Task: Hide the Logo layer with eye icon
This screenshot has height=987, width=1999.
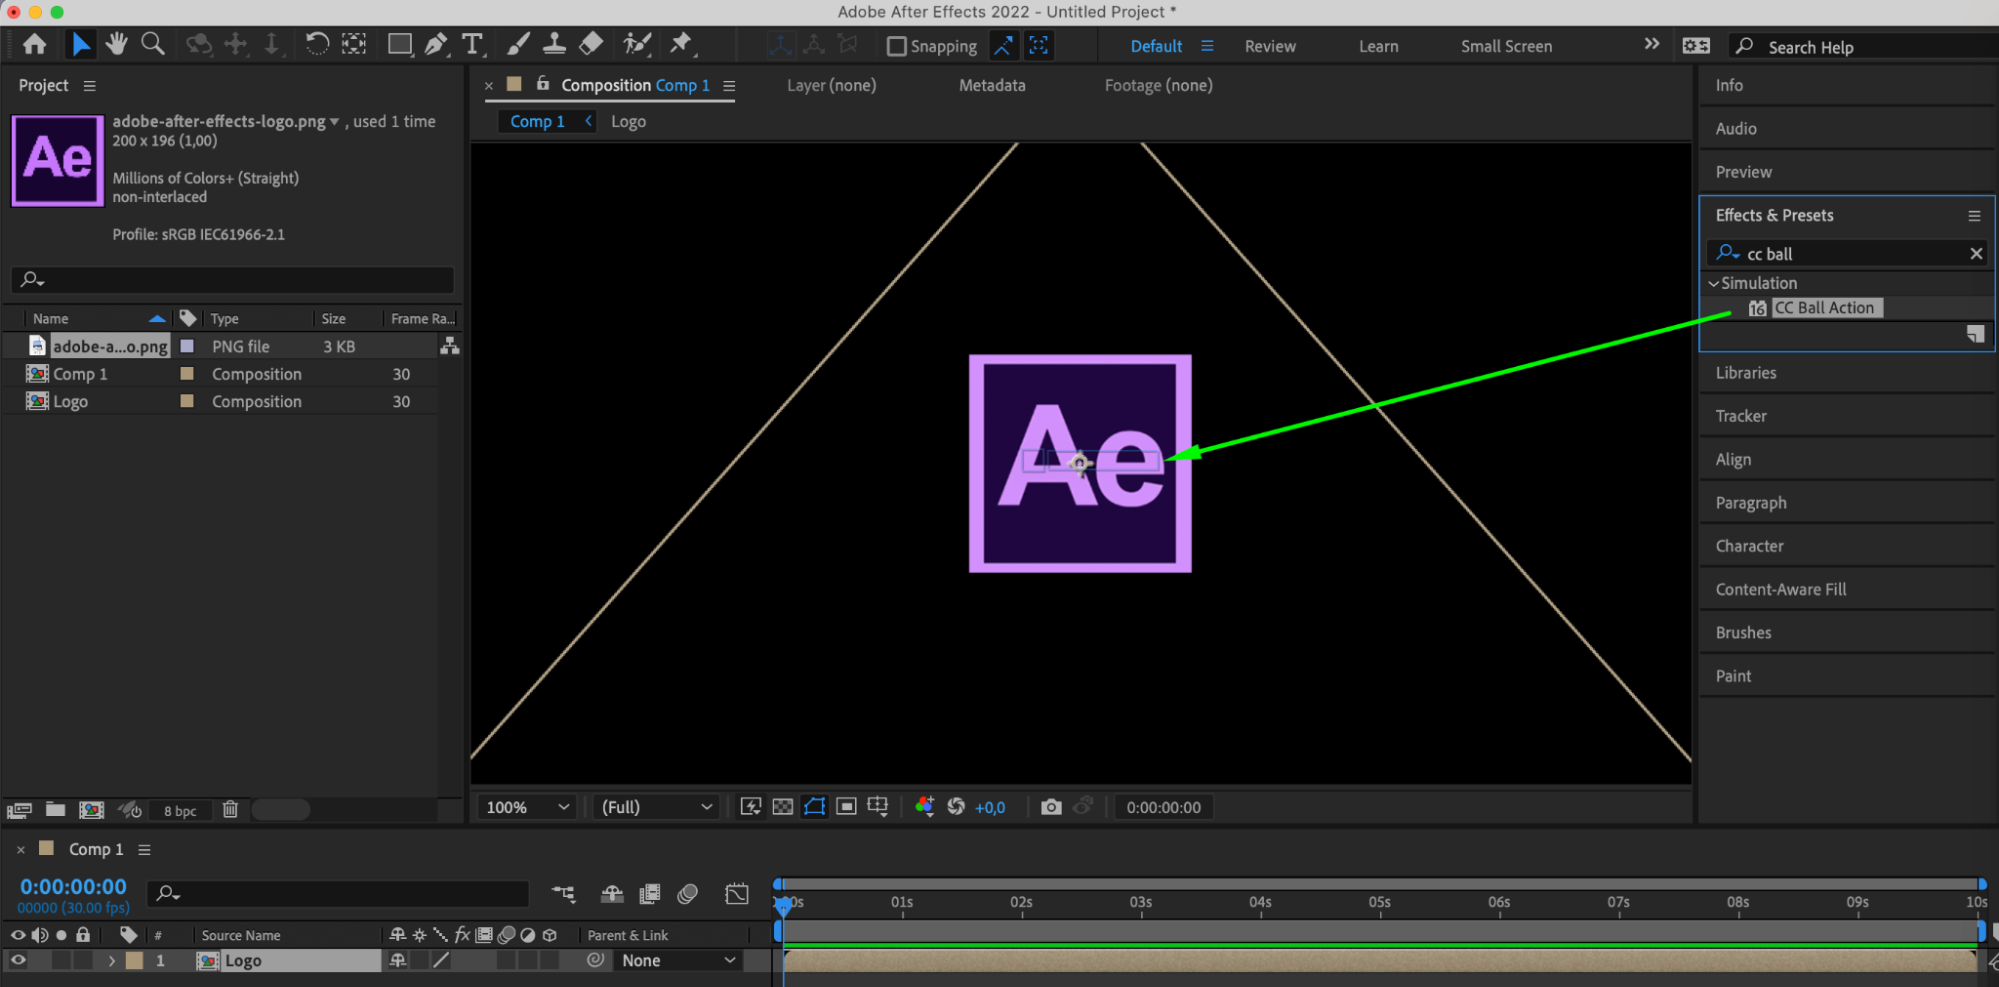Action: click(18, 960)
